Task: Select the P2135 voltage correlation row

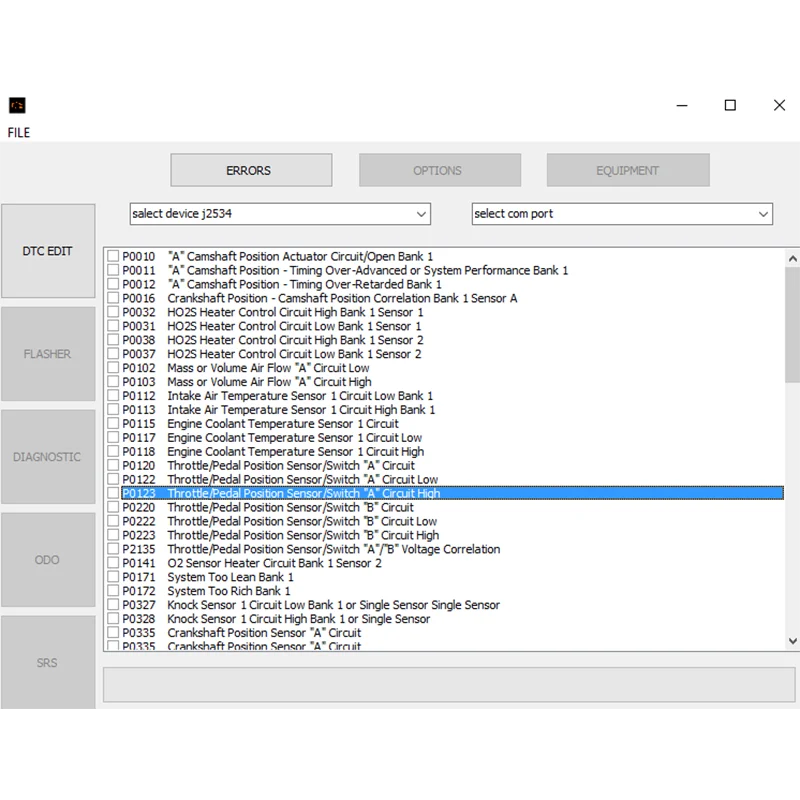Action: coord(333,549)
